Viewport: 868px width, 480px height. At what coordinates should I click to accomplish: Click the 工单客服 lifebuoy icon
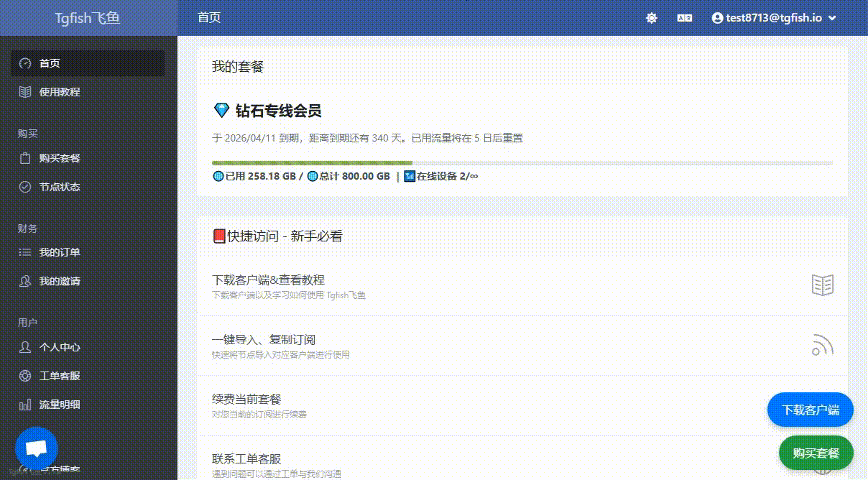(x=26, y=376)
